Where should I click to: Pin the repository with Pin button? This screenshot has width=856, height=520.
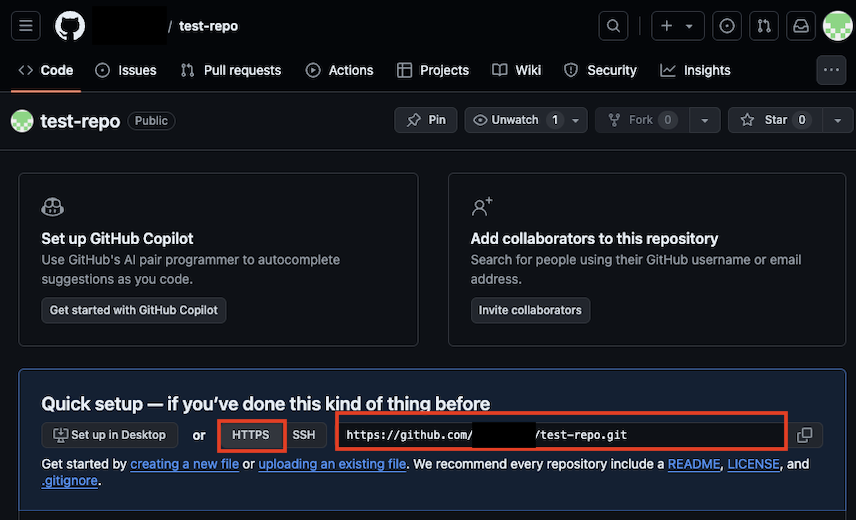[426, 120]
